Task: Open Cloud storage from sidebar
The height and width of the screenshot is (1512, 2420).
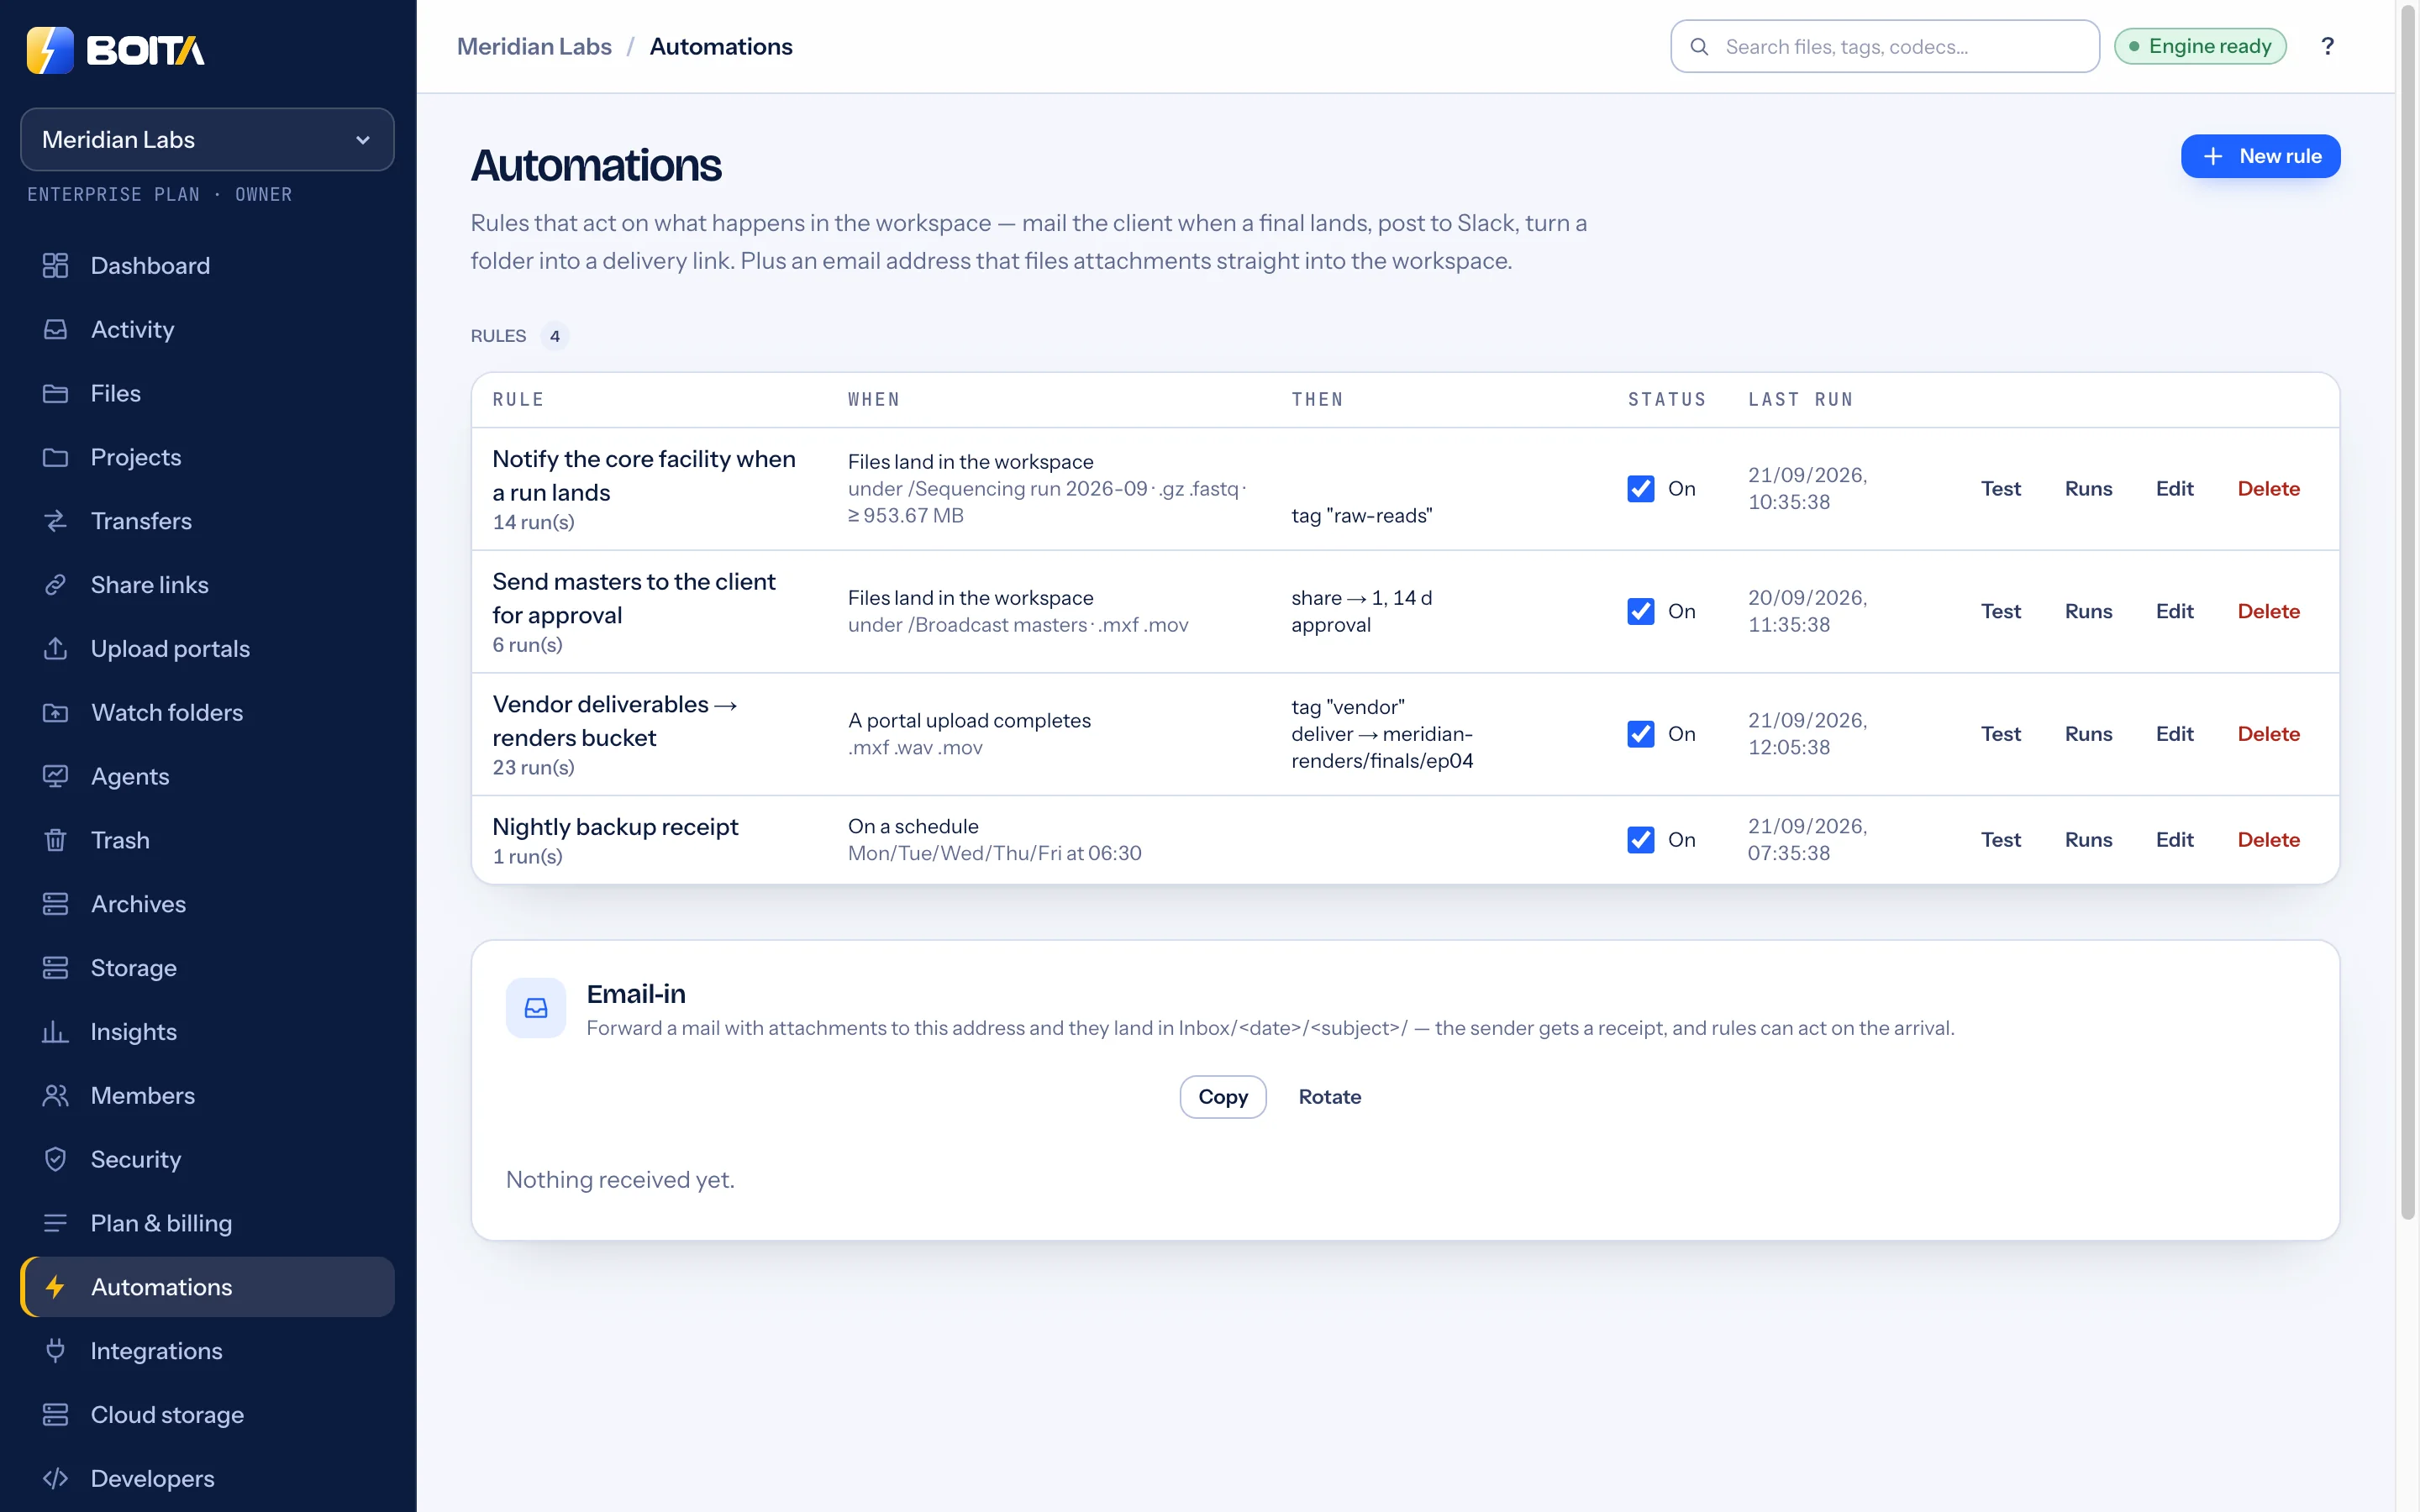Action: coord(207,1415)
